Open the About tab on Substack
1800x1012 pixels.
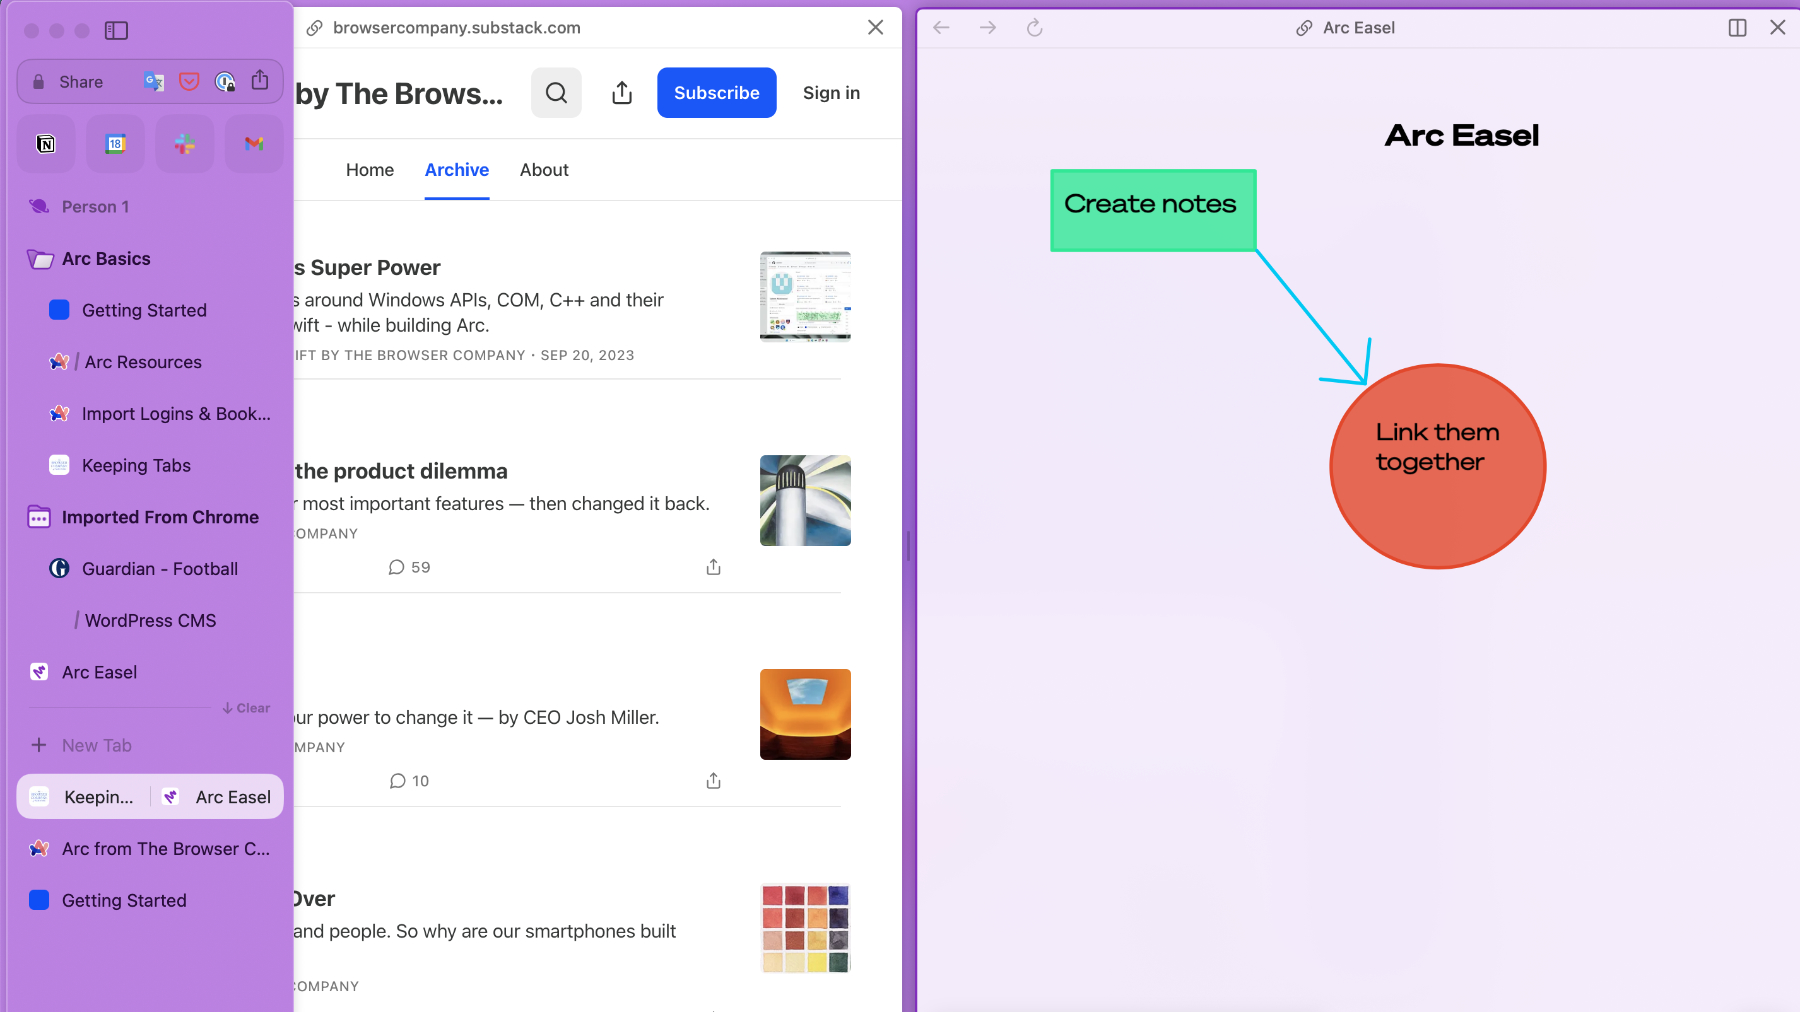point(544,170)
